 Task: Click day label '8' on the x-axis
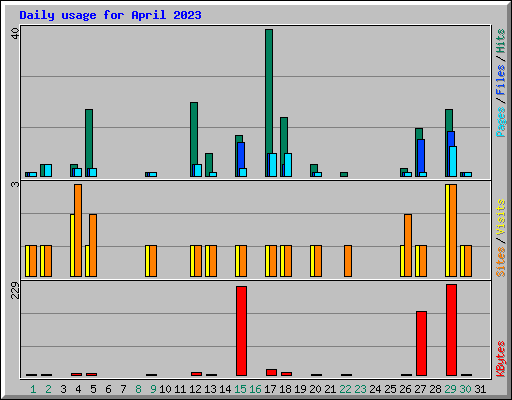pyautogui.click(x=138, y=389)
